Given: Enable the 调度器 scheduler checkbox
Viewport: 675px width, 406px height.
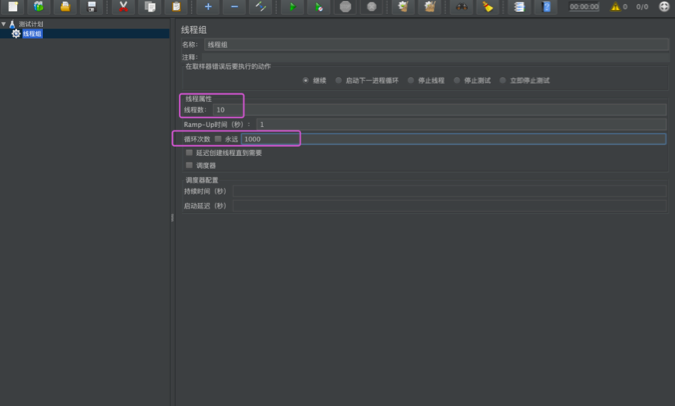Looking at the screenshot, I should tap(189, 165).
